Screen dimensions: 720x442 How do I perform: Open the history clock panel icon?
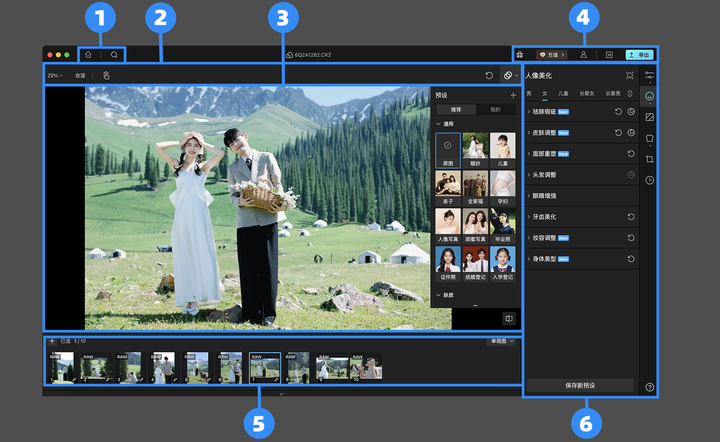[649, 180]
